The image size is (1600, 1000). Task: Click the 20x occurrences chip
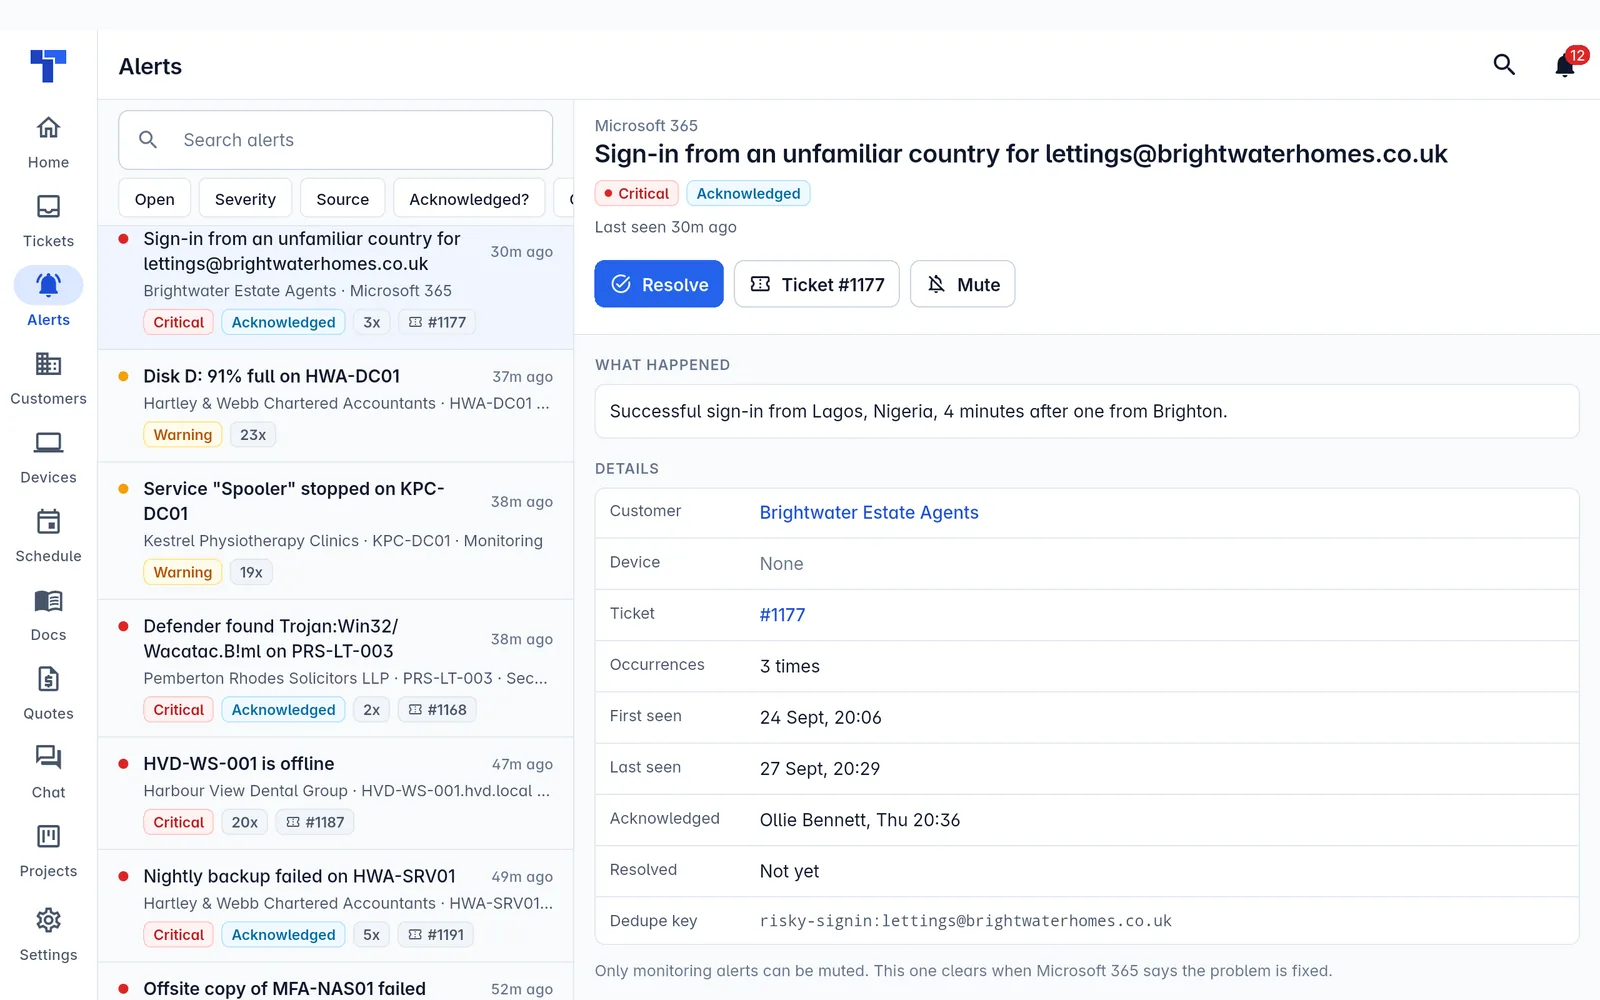[245, 822]
